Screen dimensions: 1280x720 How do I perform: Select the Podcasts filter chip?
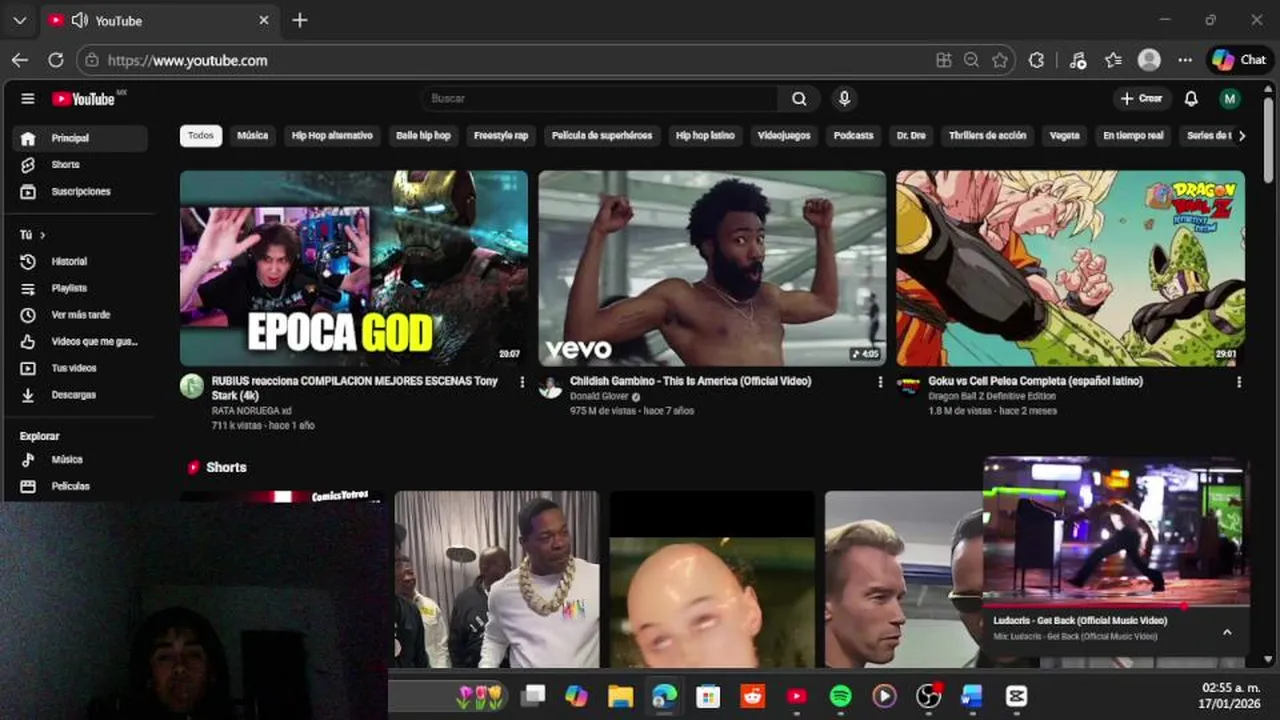[x=854, y=136]
